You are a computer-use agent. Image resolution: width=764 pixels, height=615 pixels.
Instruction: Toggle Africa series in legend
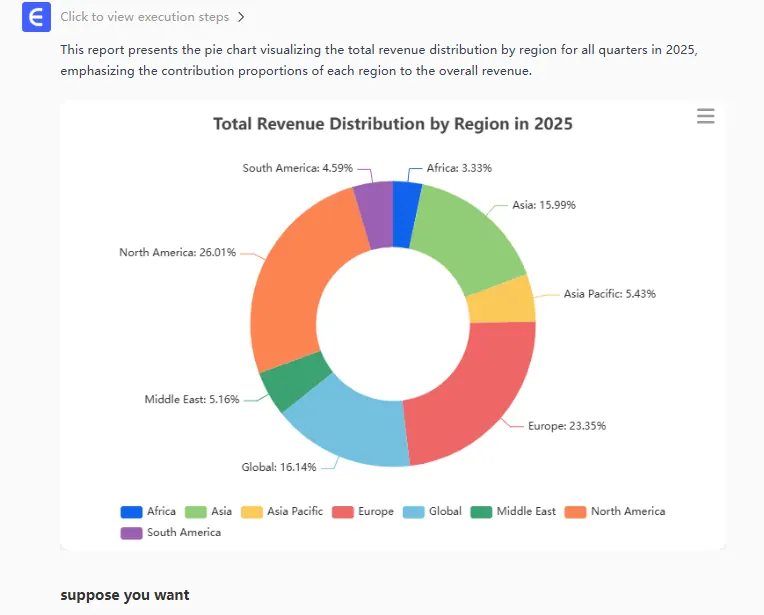pos(147,511)
